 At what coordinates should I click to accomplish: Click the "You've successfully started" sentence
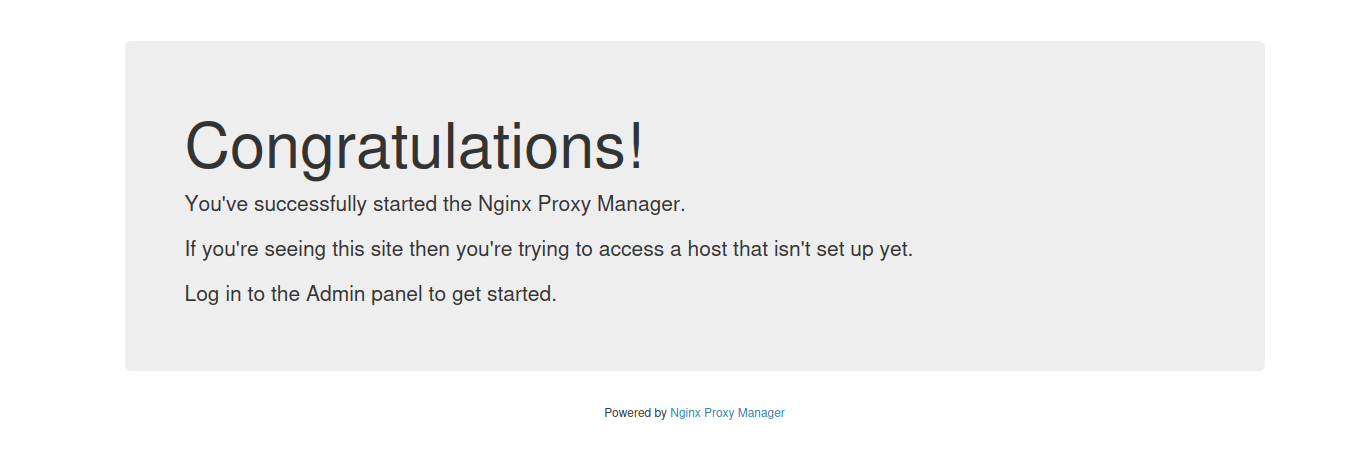click(435, 204)
